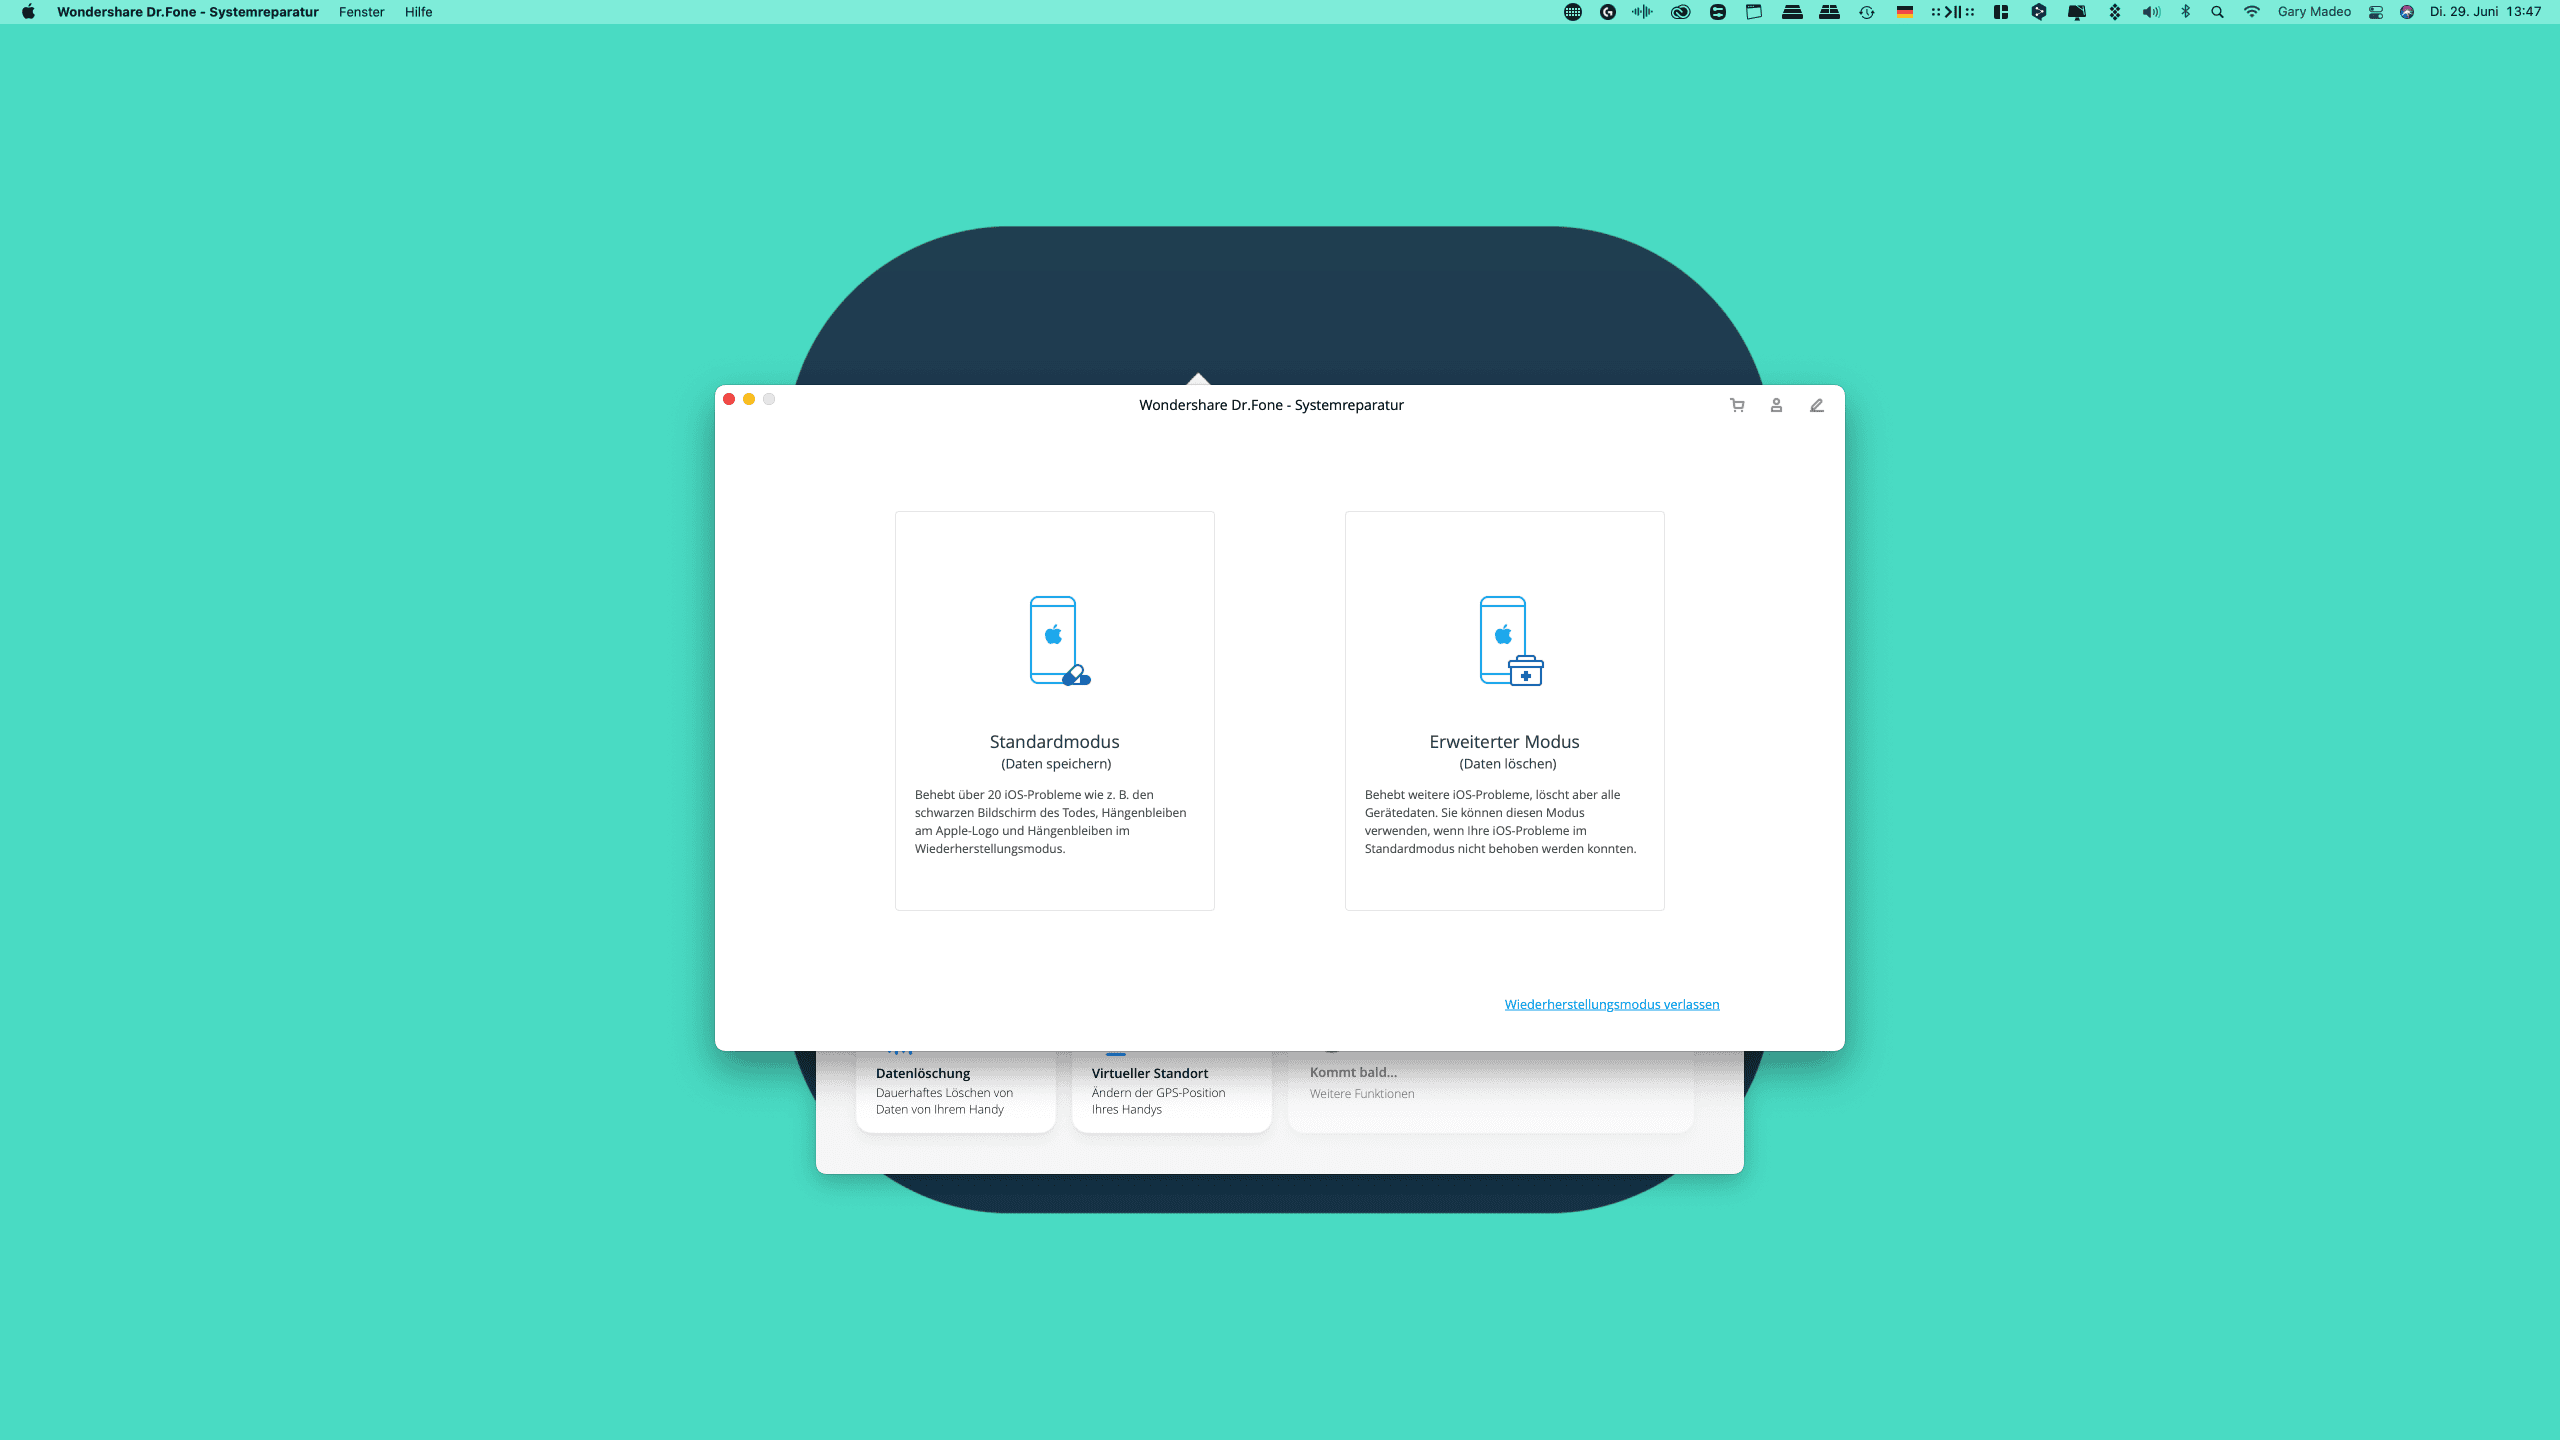The height and width of the screenshot is (1440, 2560).
Task: Open the Fenster menu
Action: (x=361, y=12)
